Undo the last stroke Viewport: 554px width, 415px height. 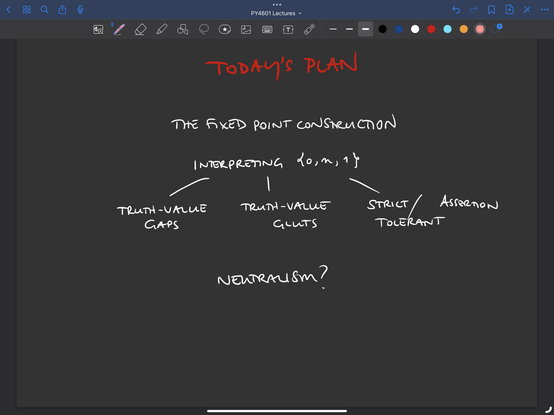tap(456, 10)
